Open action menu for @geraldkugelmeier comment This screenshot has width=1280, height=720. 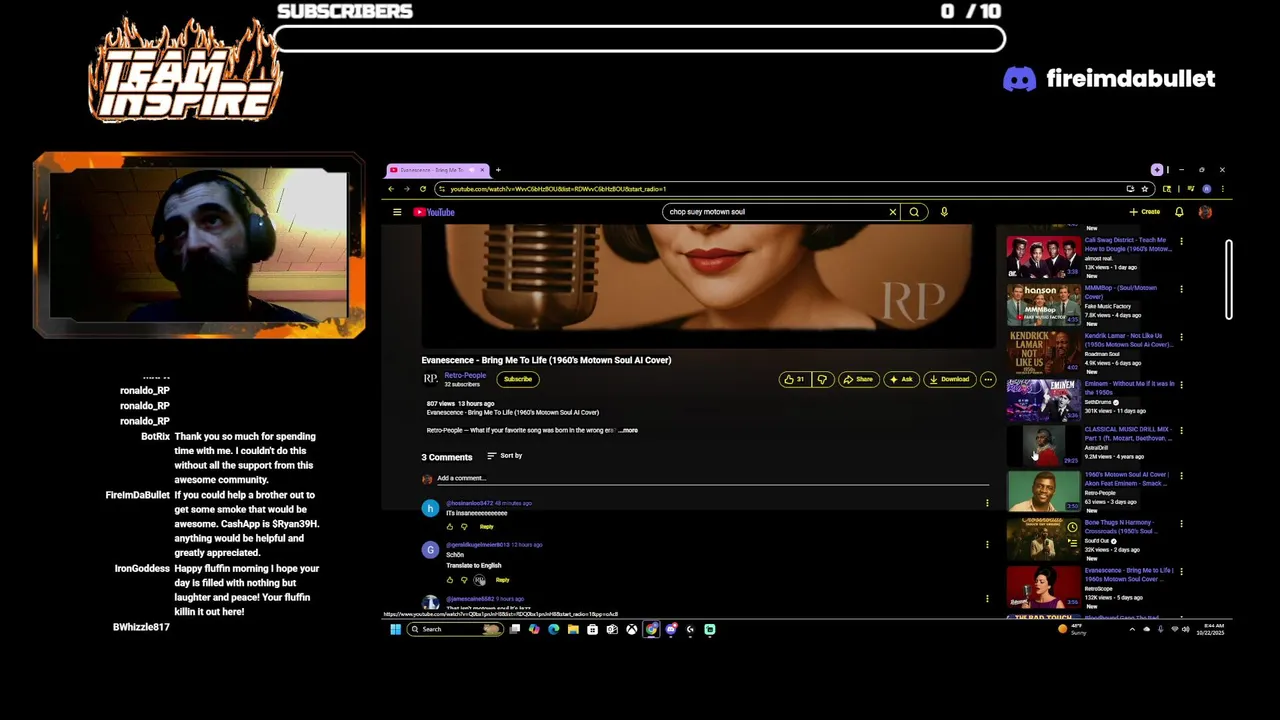[x=987, y=545]
